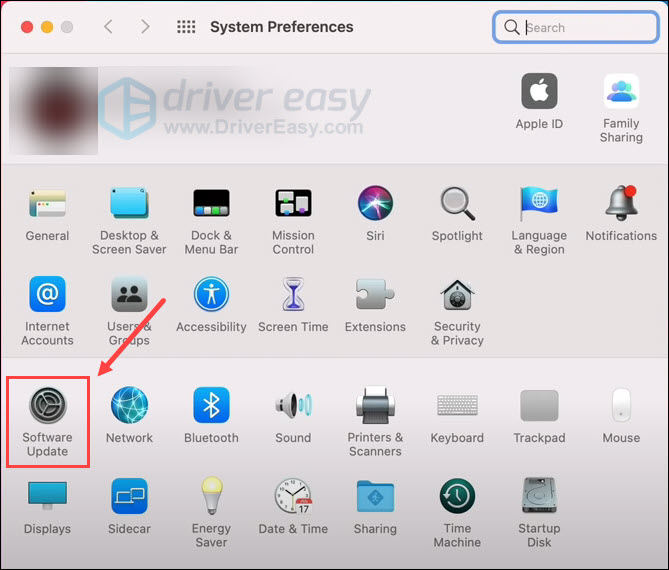The height and width of the screenshot is (570, 669).
Task: Open Time Machine settings
Action: coord(457,496)
